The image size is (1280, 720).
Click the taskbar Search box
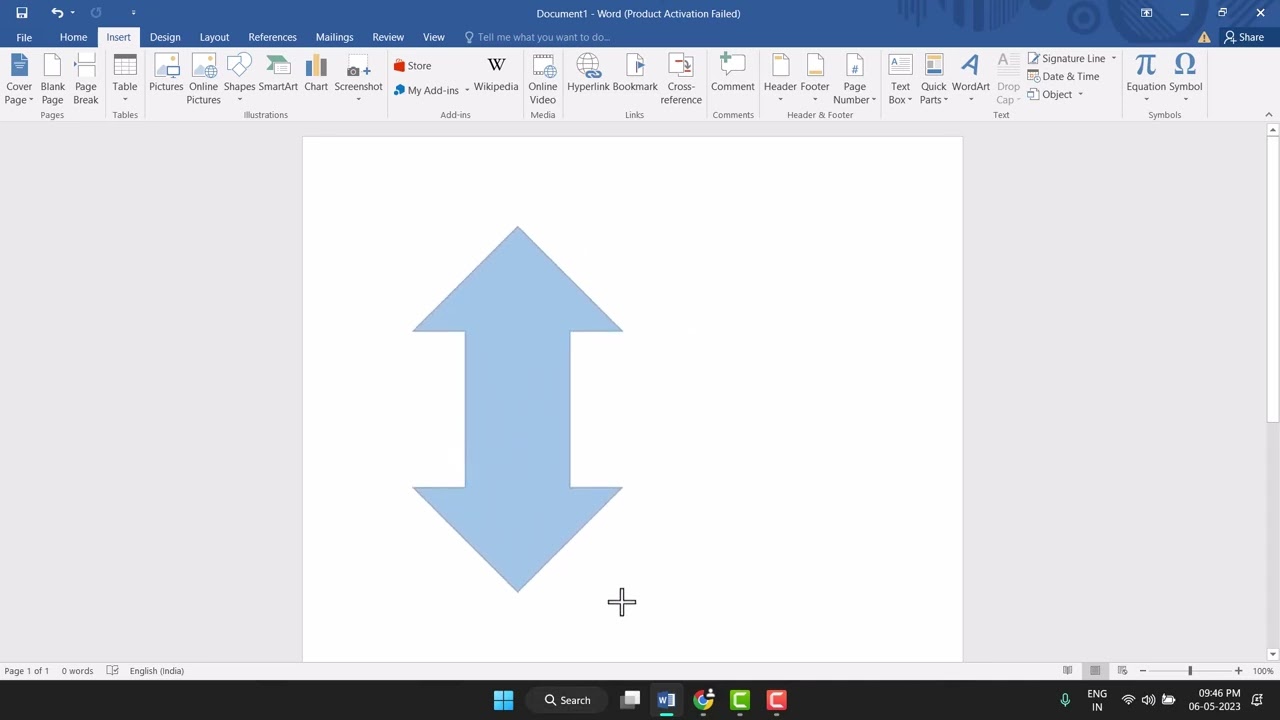[568, 700]
